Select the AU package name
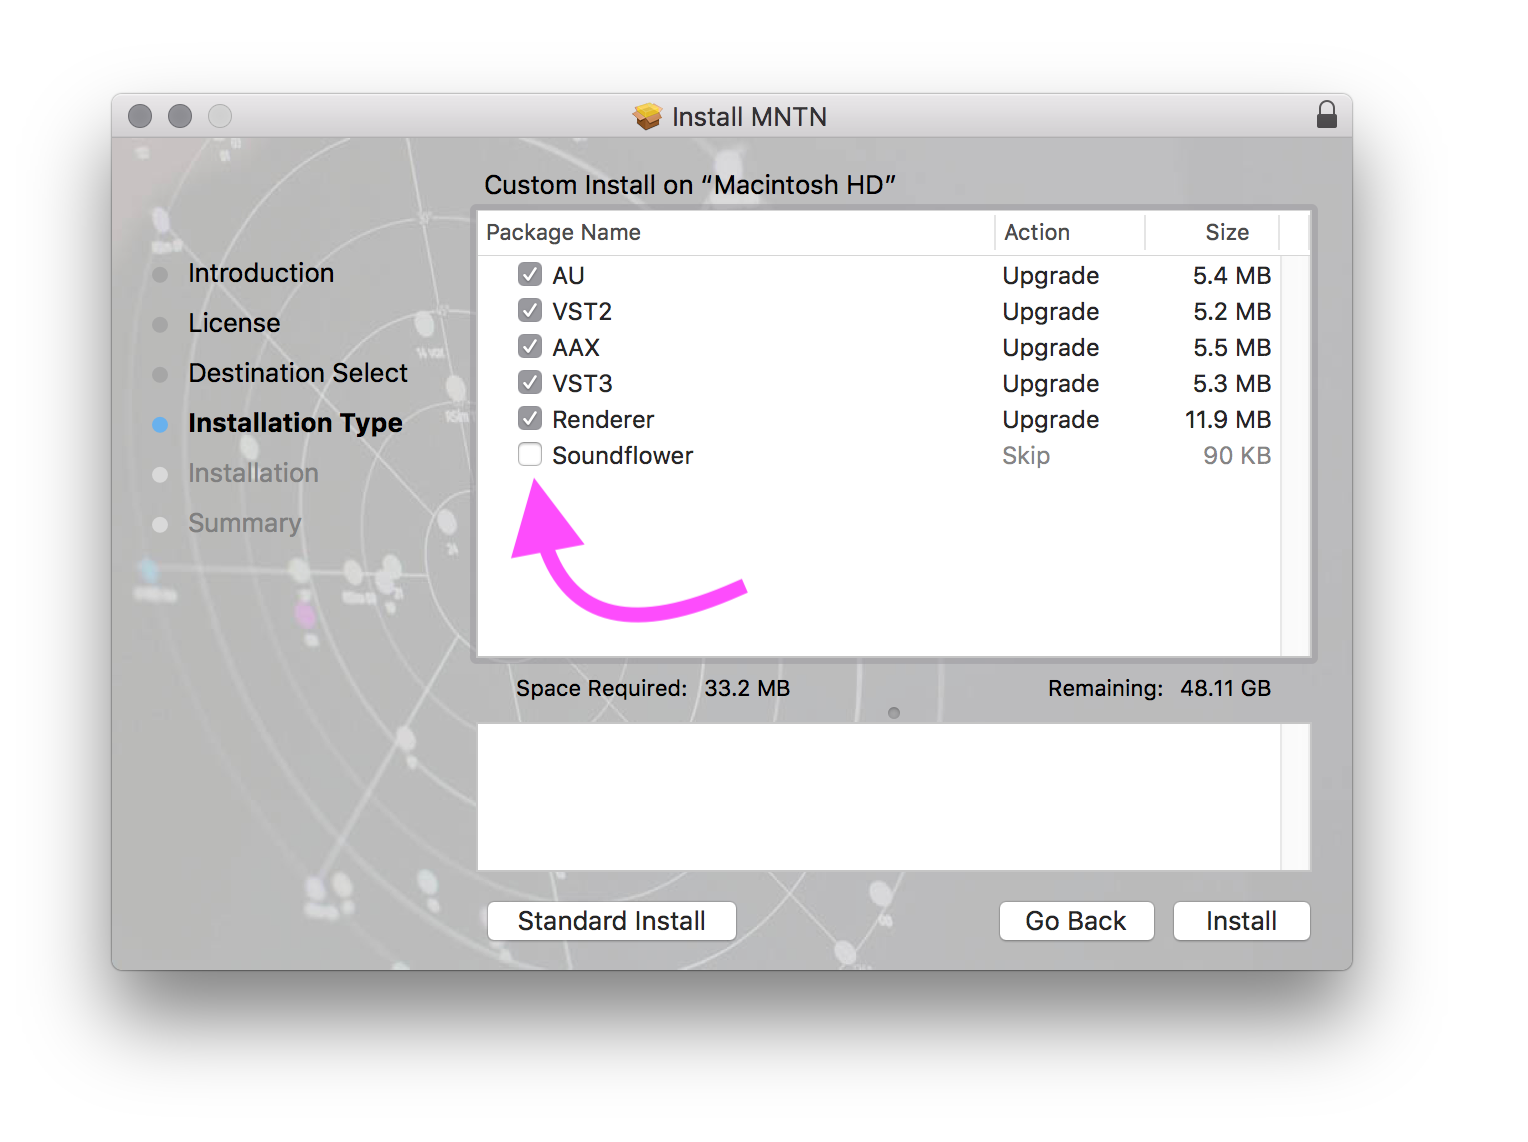Image resolution: width=1528 pixels, height=1142 pixels. [568, 275]
